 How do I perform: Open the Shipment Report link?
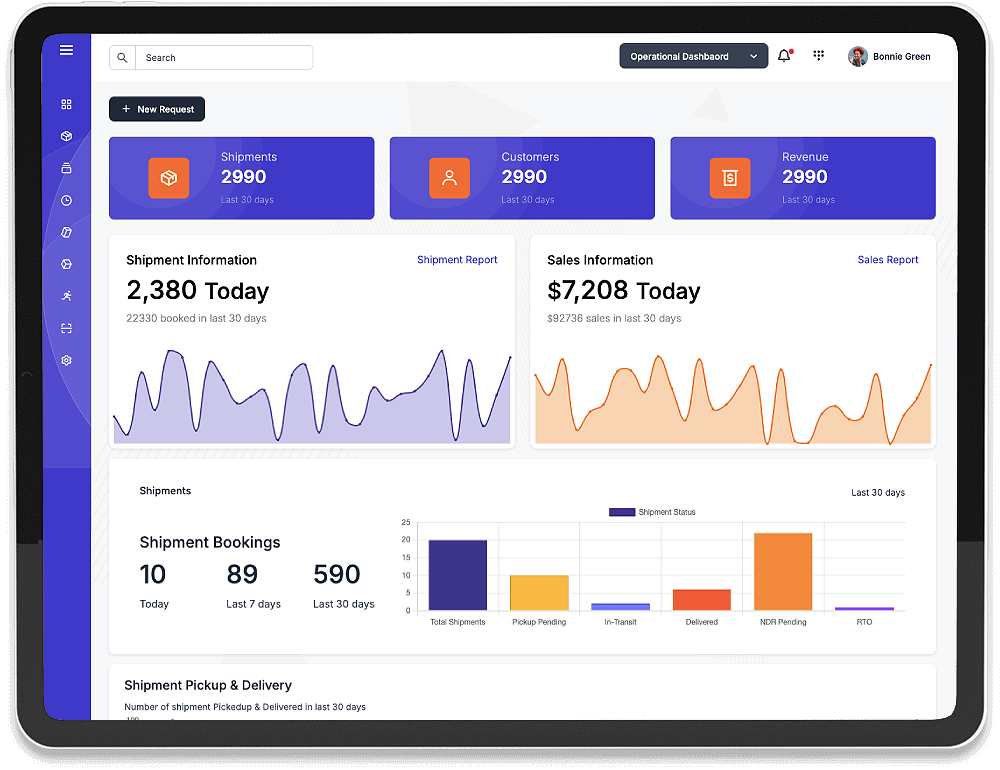coord(457,260)
